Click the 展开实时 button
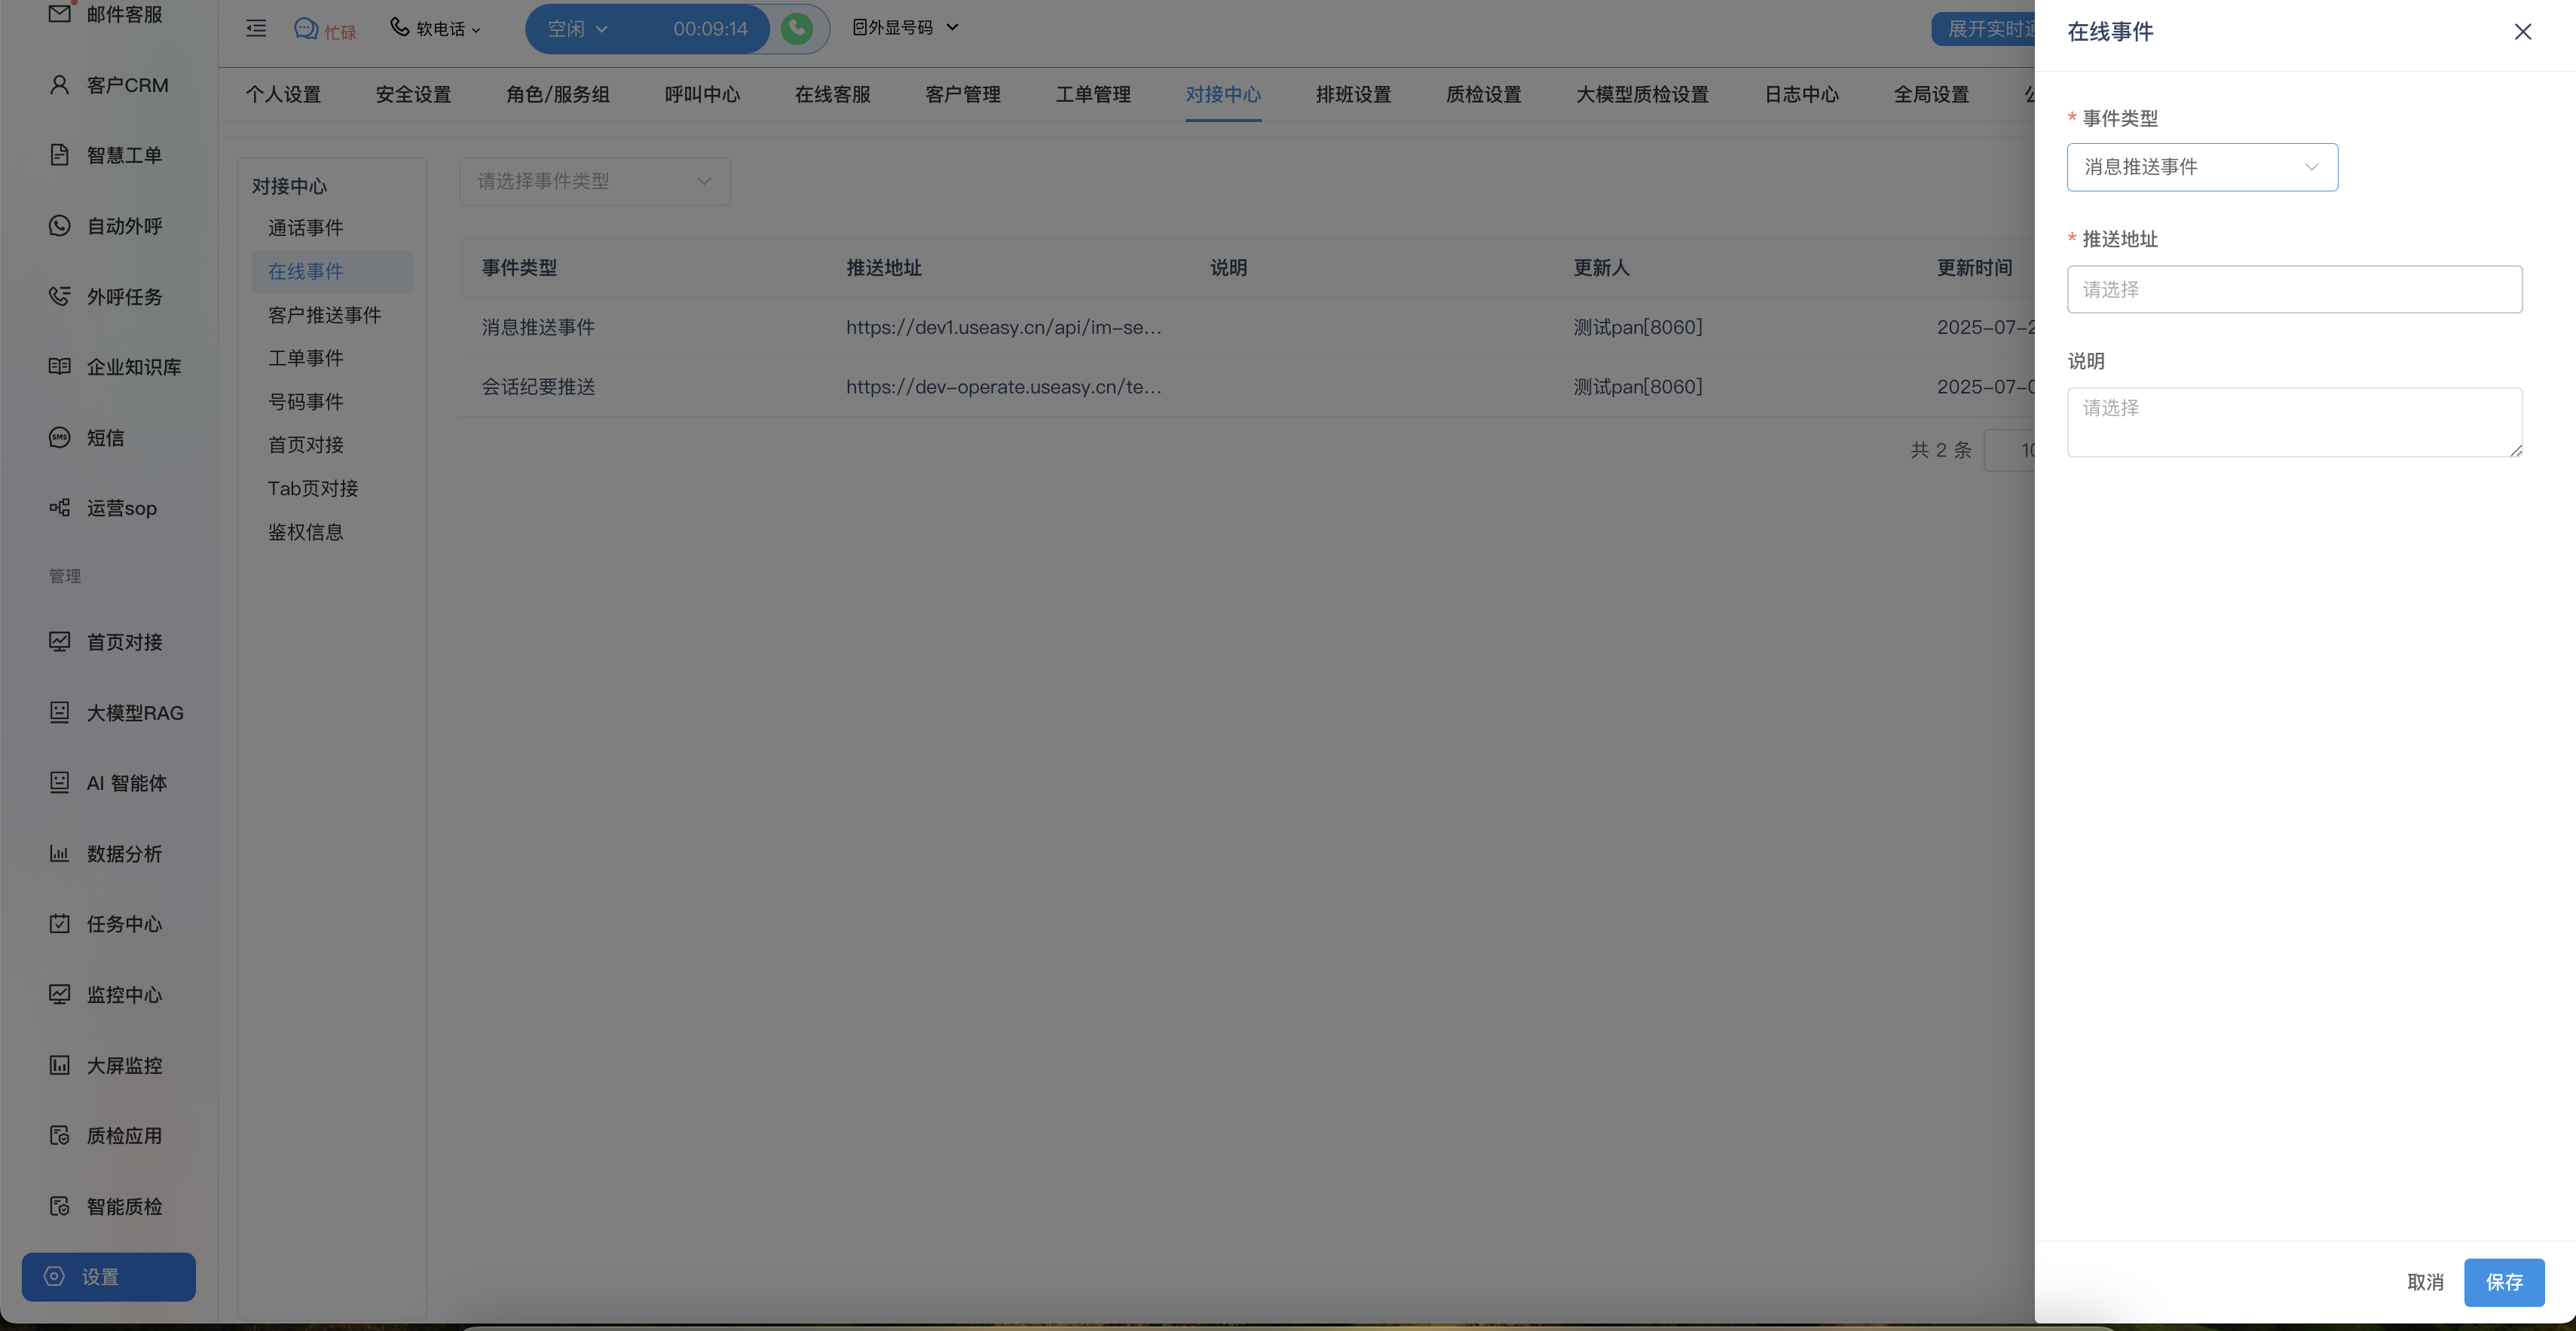 [x=1984, y=29]
